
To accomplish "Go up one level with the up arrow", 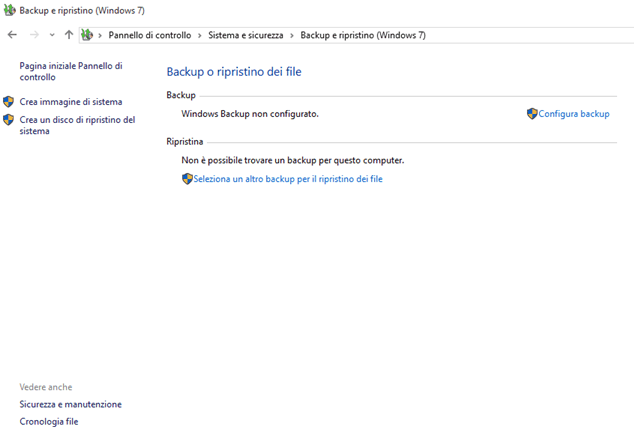I will click(x=69, y=35).
